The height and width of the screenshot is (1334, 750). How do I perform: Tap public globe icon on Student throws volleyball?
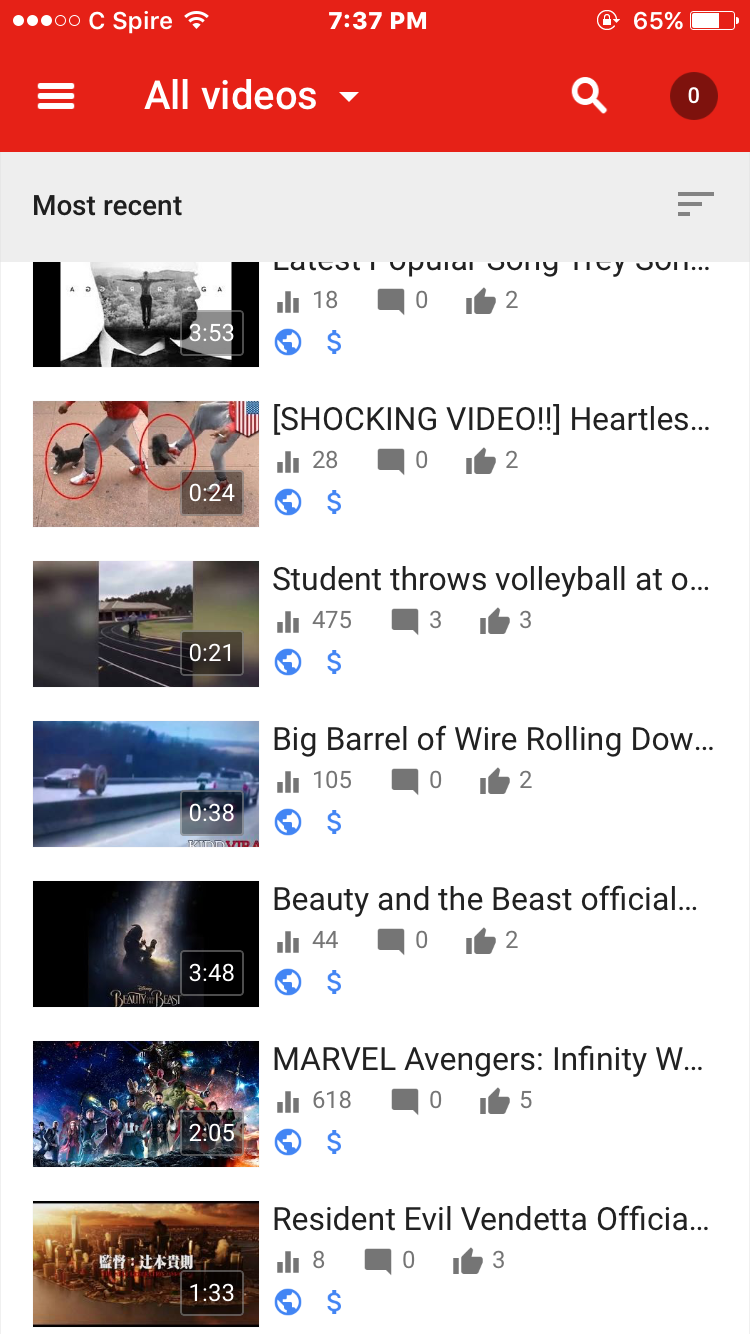pos(288,662)
